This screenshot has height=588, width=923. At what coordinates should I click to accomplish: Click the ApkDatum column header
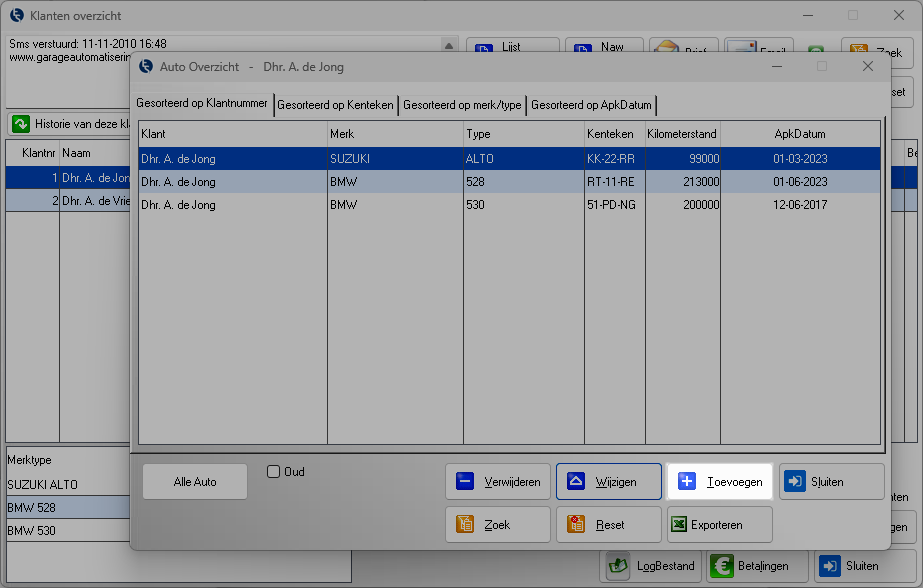pyautogui.click(x=799, y=134)
